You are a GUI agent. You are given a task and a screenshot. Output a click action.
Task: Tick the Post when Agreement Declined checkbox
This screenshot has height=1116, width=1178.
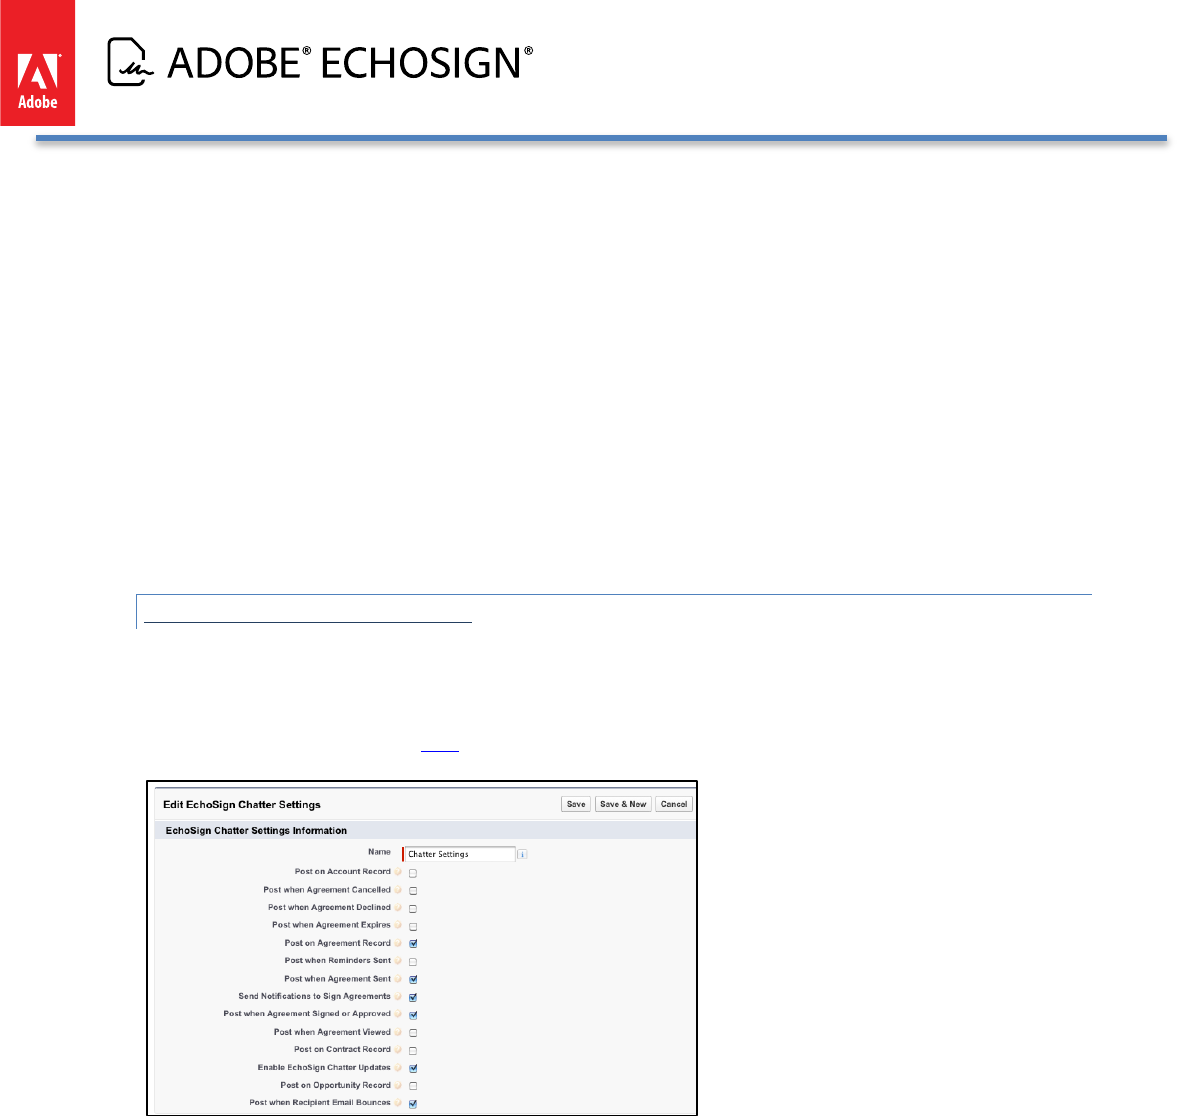[x=413, y=909]
